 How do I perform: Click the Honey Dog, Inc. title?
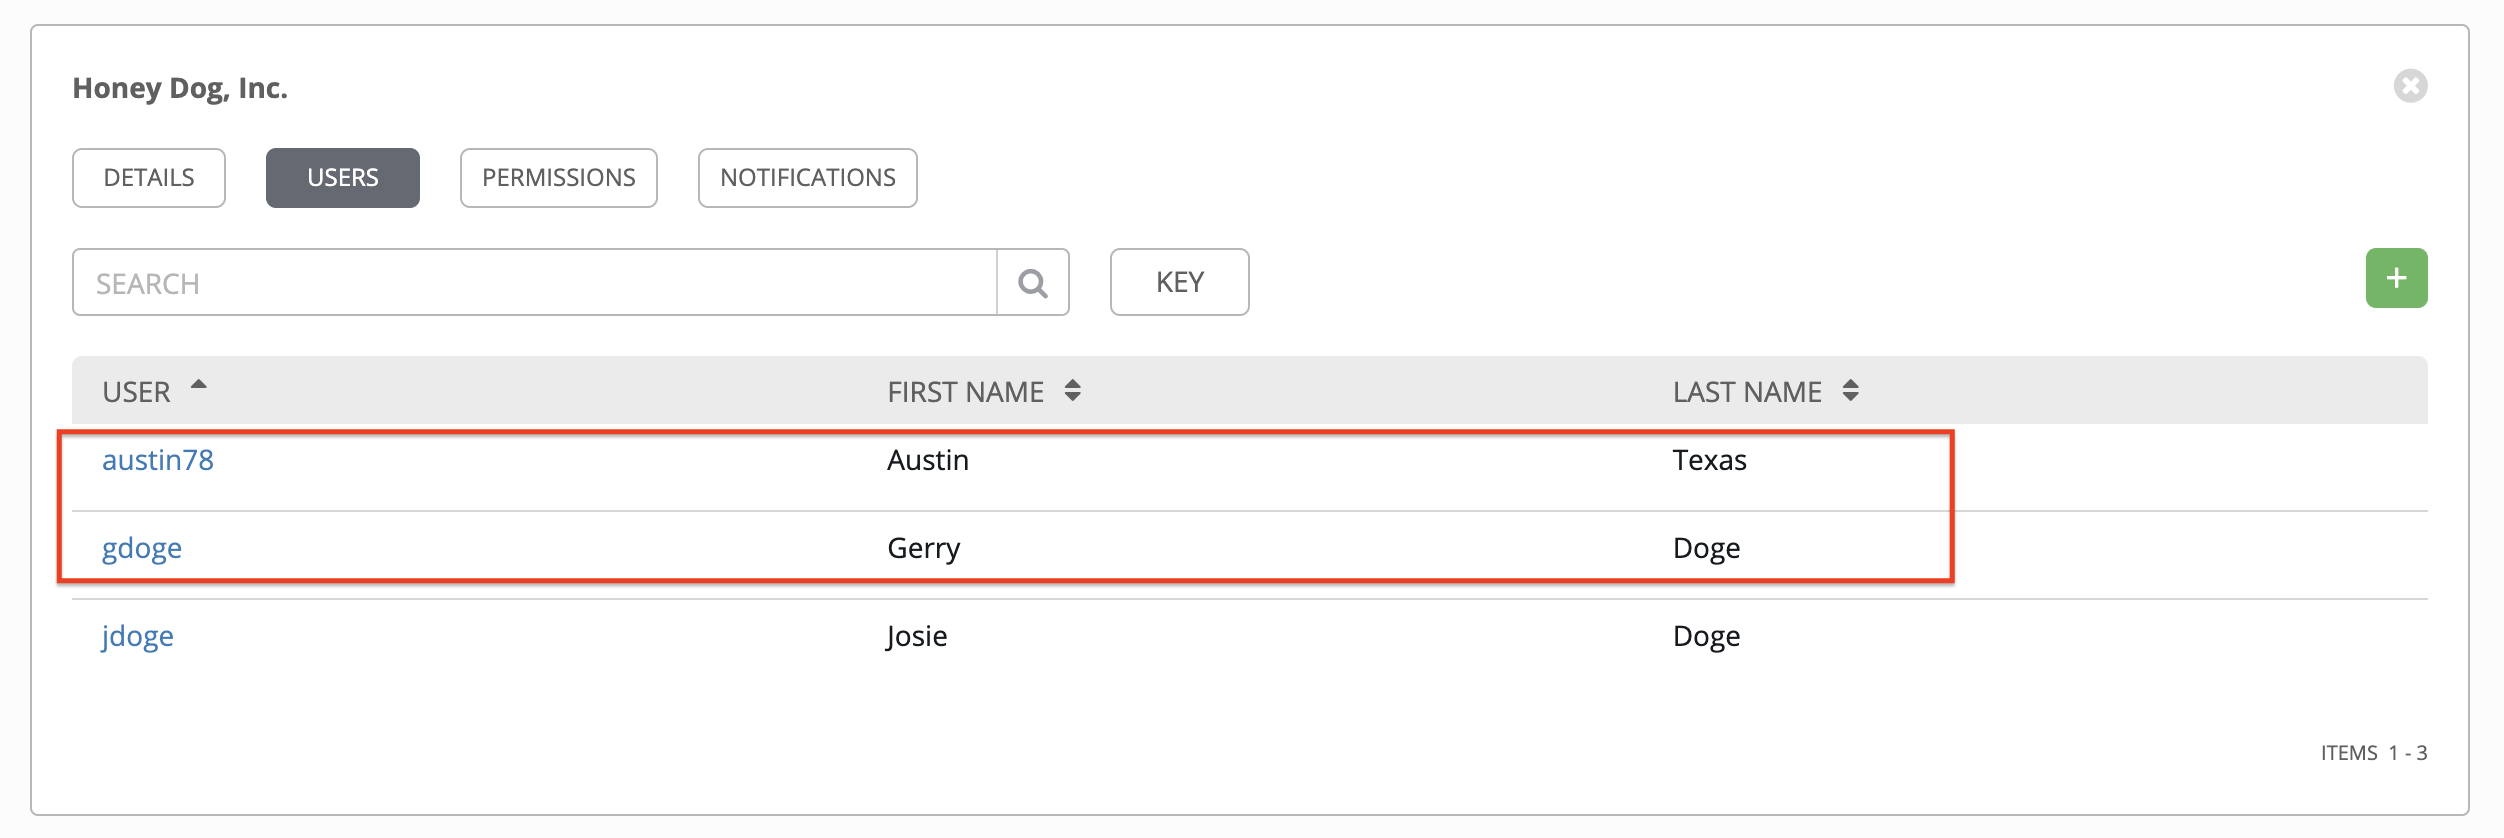180,88
